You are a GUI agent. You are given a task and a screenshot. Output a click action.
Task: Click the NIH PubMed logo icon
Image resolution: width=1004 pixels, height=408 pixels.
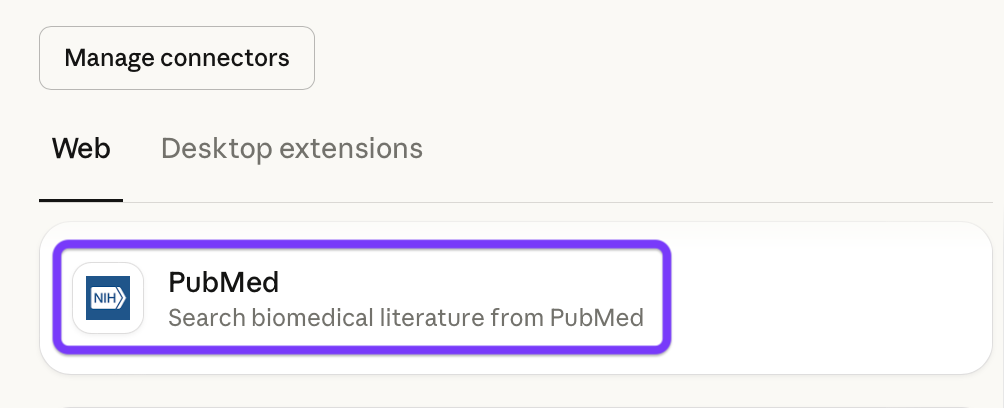[108, 298]
